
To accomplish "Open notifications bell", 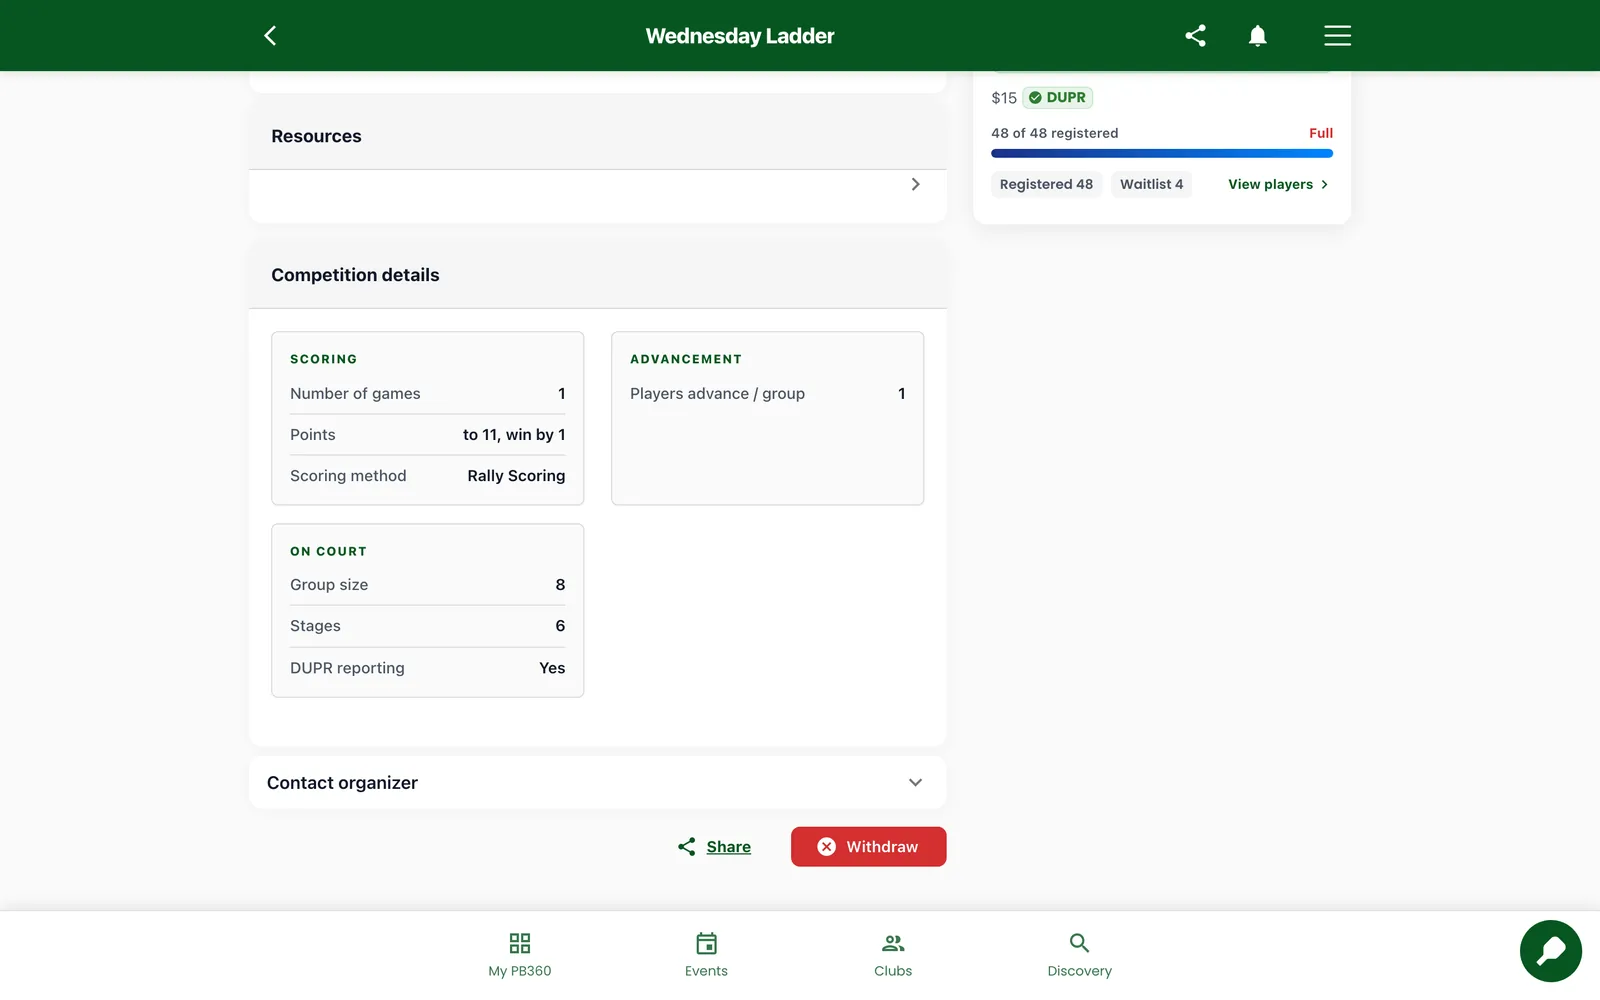I will tap(1258, 36).
